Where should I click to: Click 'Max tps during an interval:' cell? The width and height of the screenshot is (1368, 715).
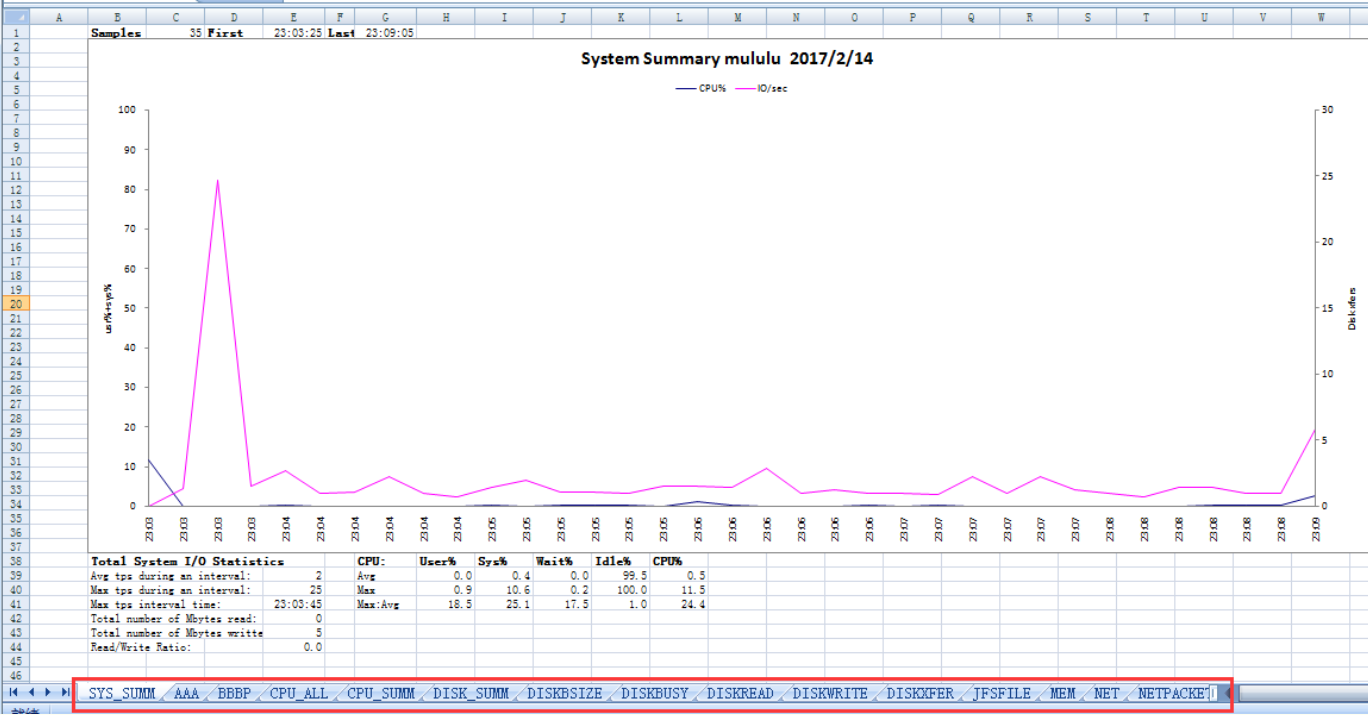click(x=171, y=590)
